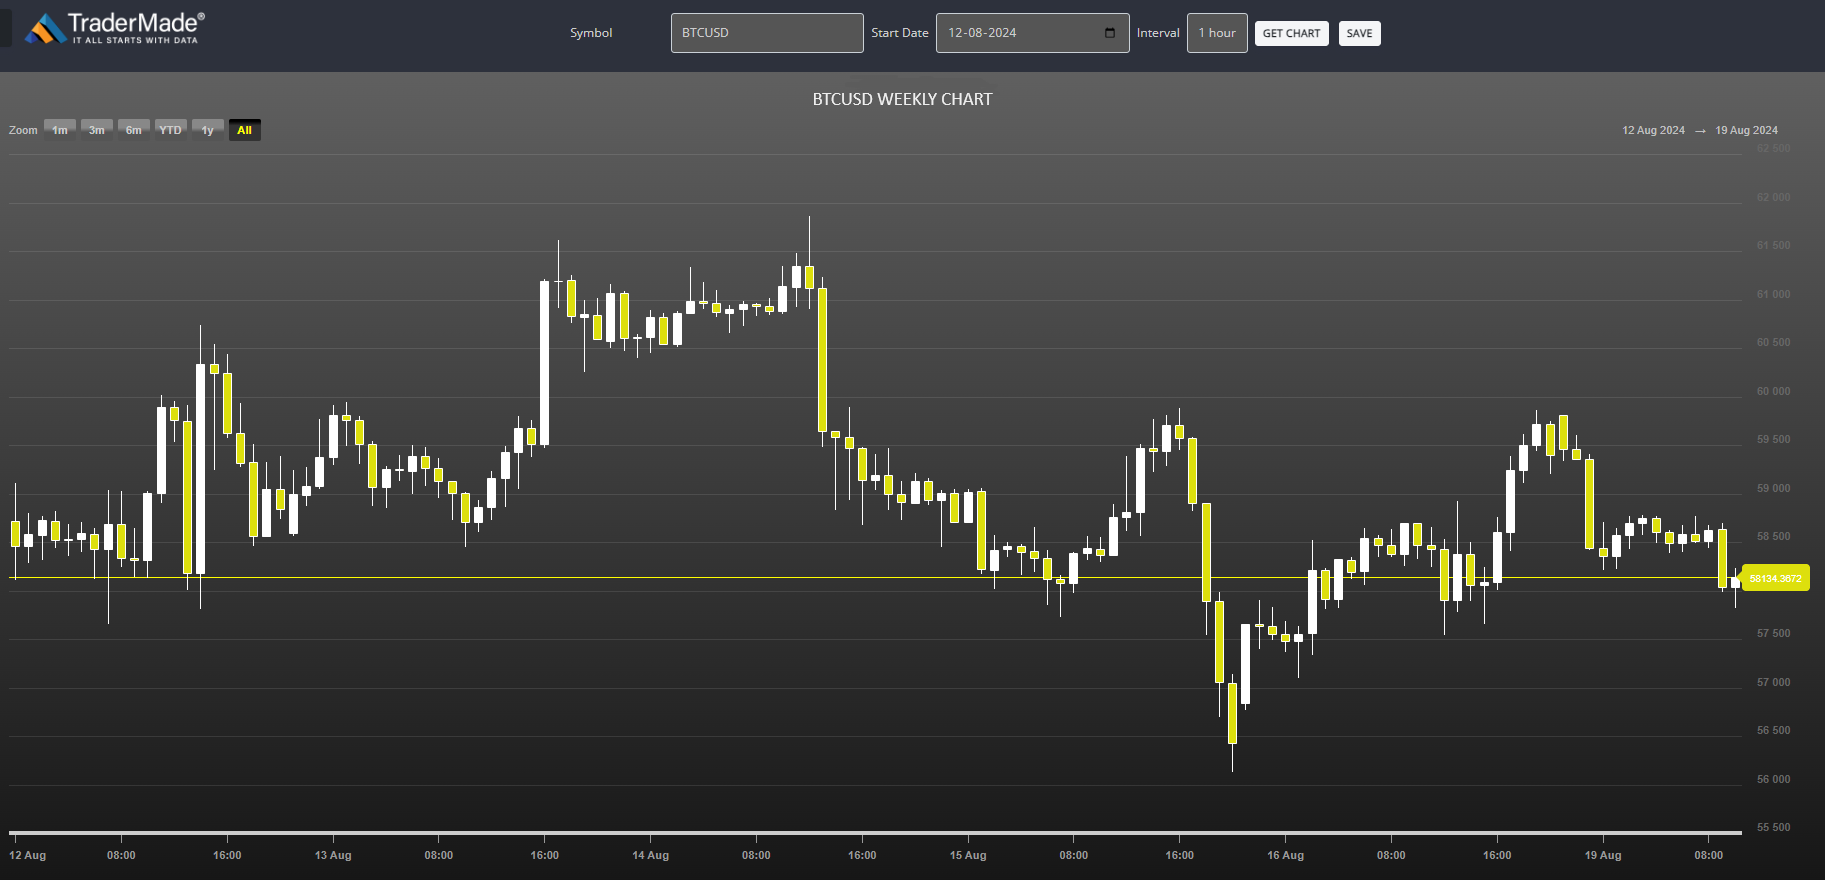Select the 1m zoom option
Screen dimensions: 1825x880
pyautogui.click(x=60, y=130)
